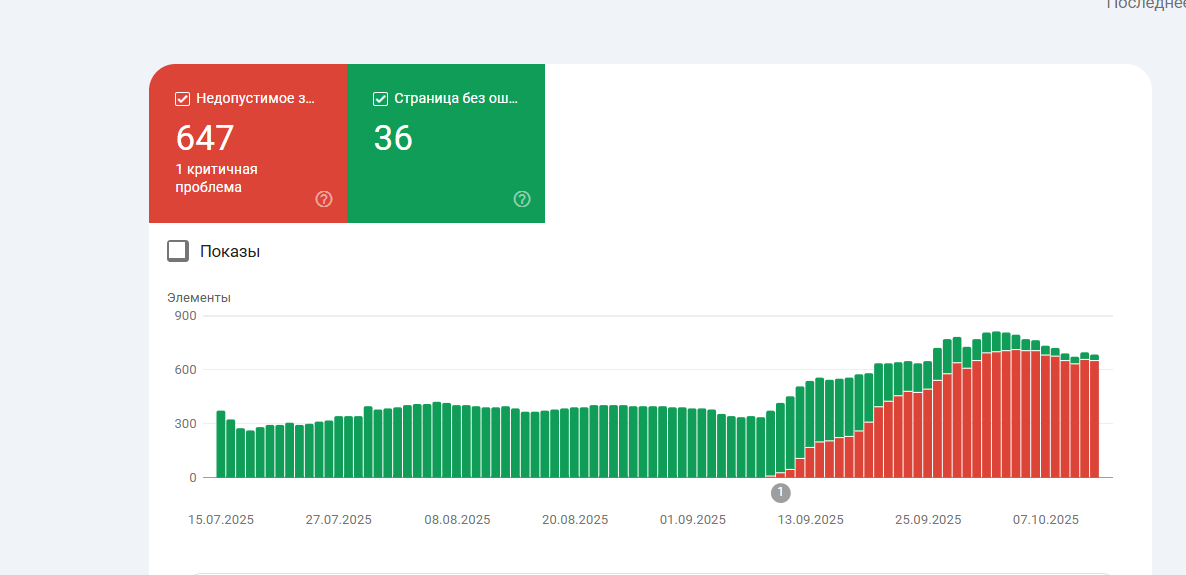Click the 08.08.2025 date axis label
Viewport: 1186px width, 575px height.
(x=457, y=519)
